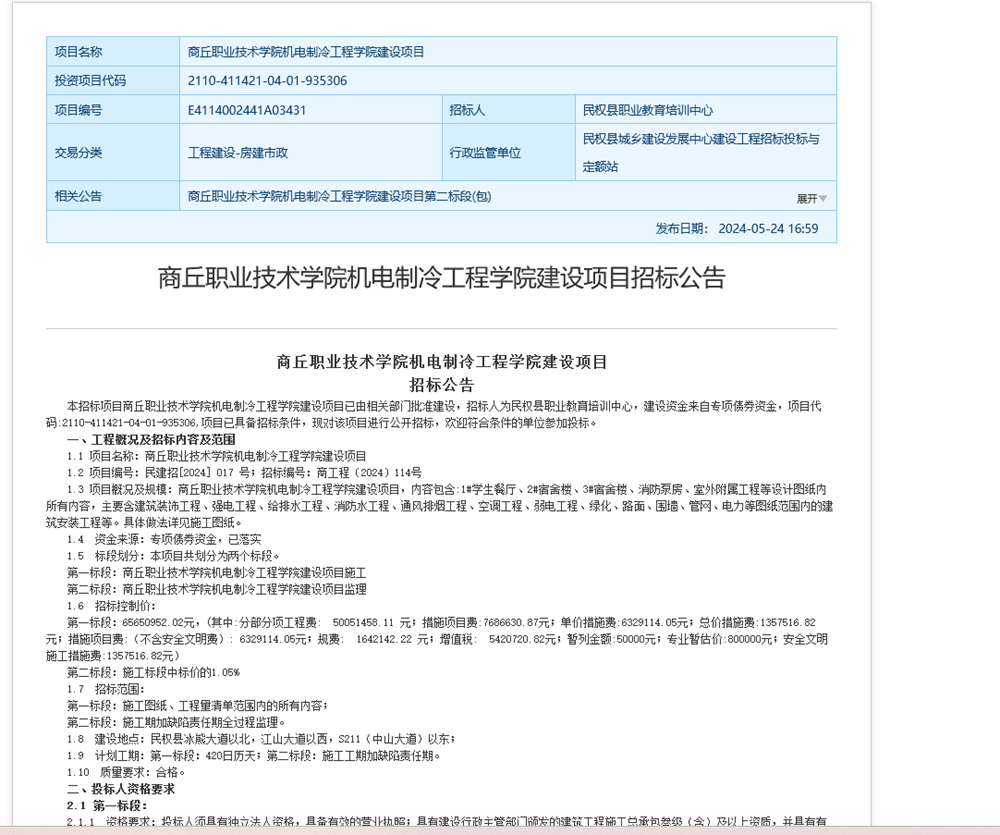Click line 1.5 标段划分

[x=173, y=556]
